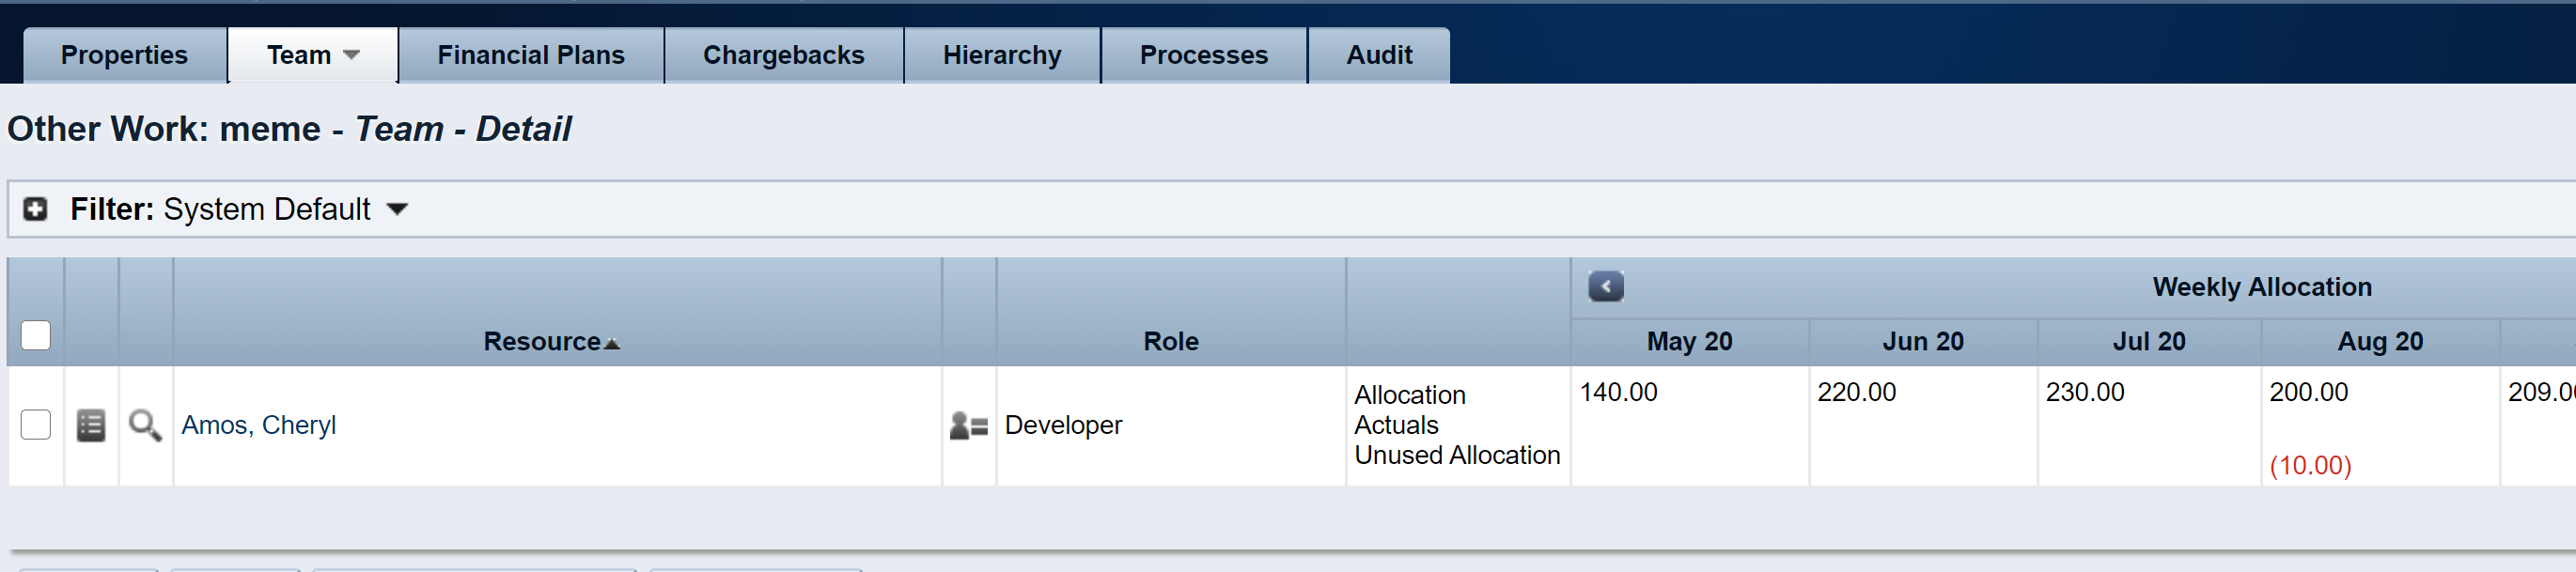Image resolution: width=2576 pixels, height=572 pixels.
Task: Open the Team tab dropdown arrow
Action: (351, 55)
